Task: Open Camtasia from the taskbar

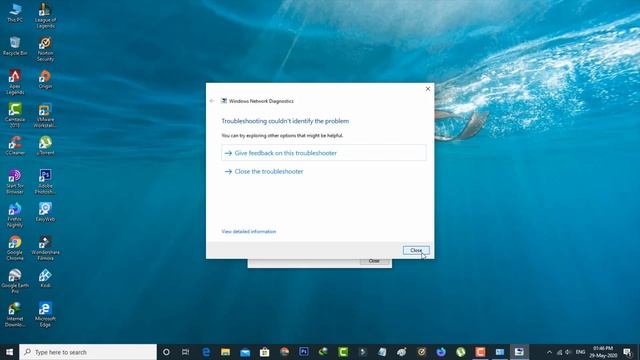Action: tap(343, 352)
